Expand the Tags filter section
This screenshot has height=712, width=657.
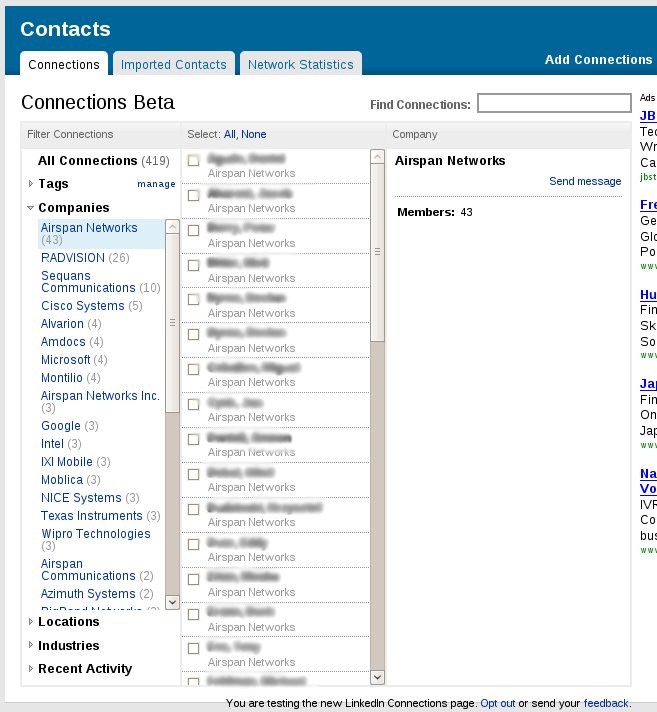coord(30,183)
